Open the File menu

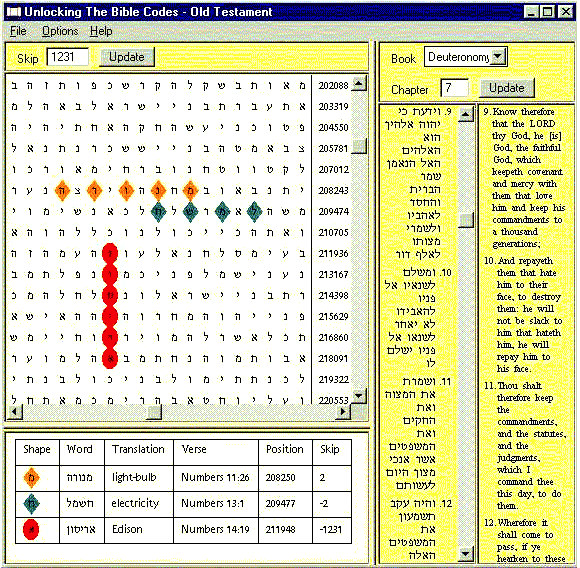click(x=18, y=31)
